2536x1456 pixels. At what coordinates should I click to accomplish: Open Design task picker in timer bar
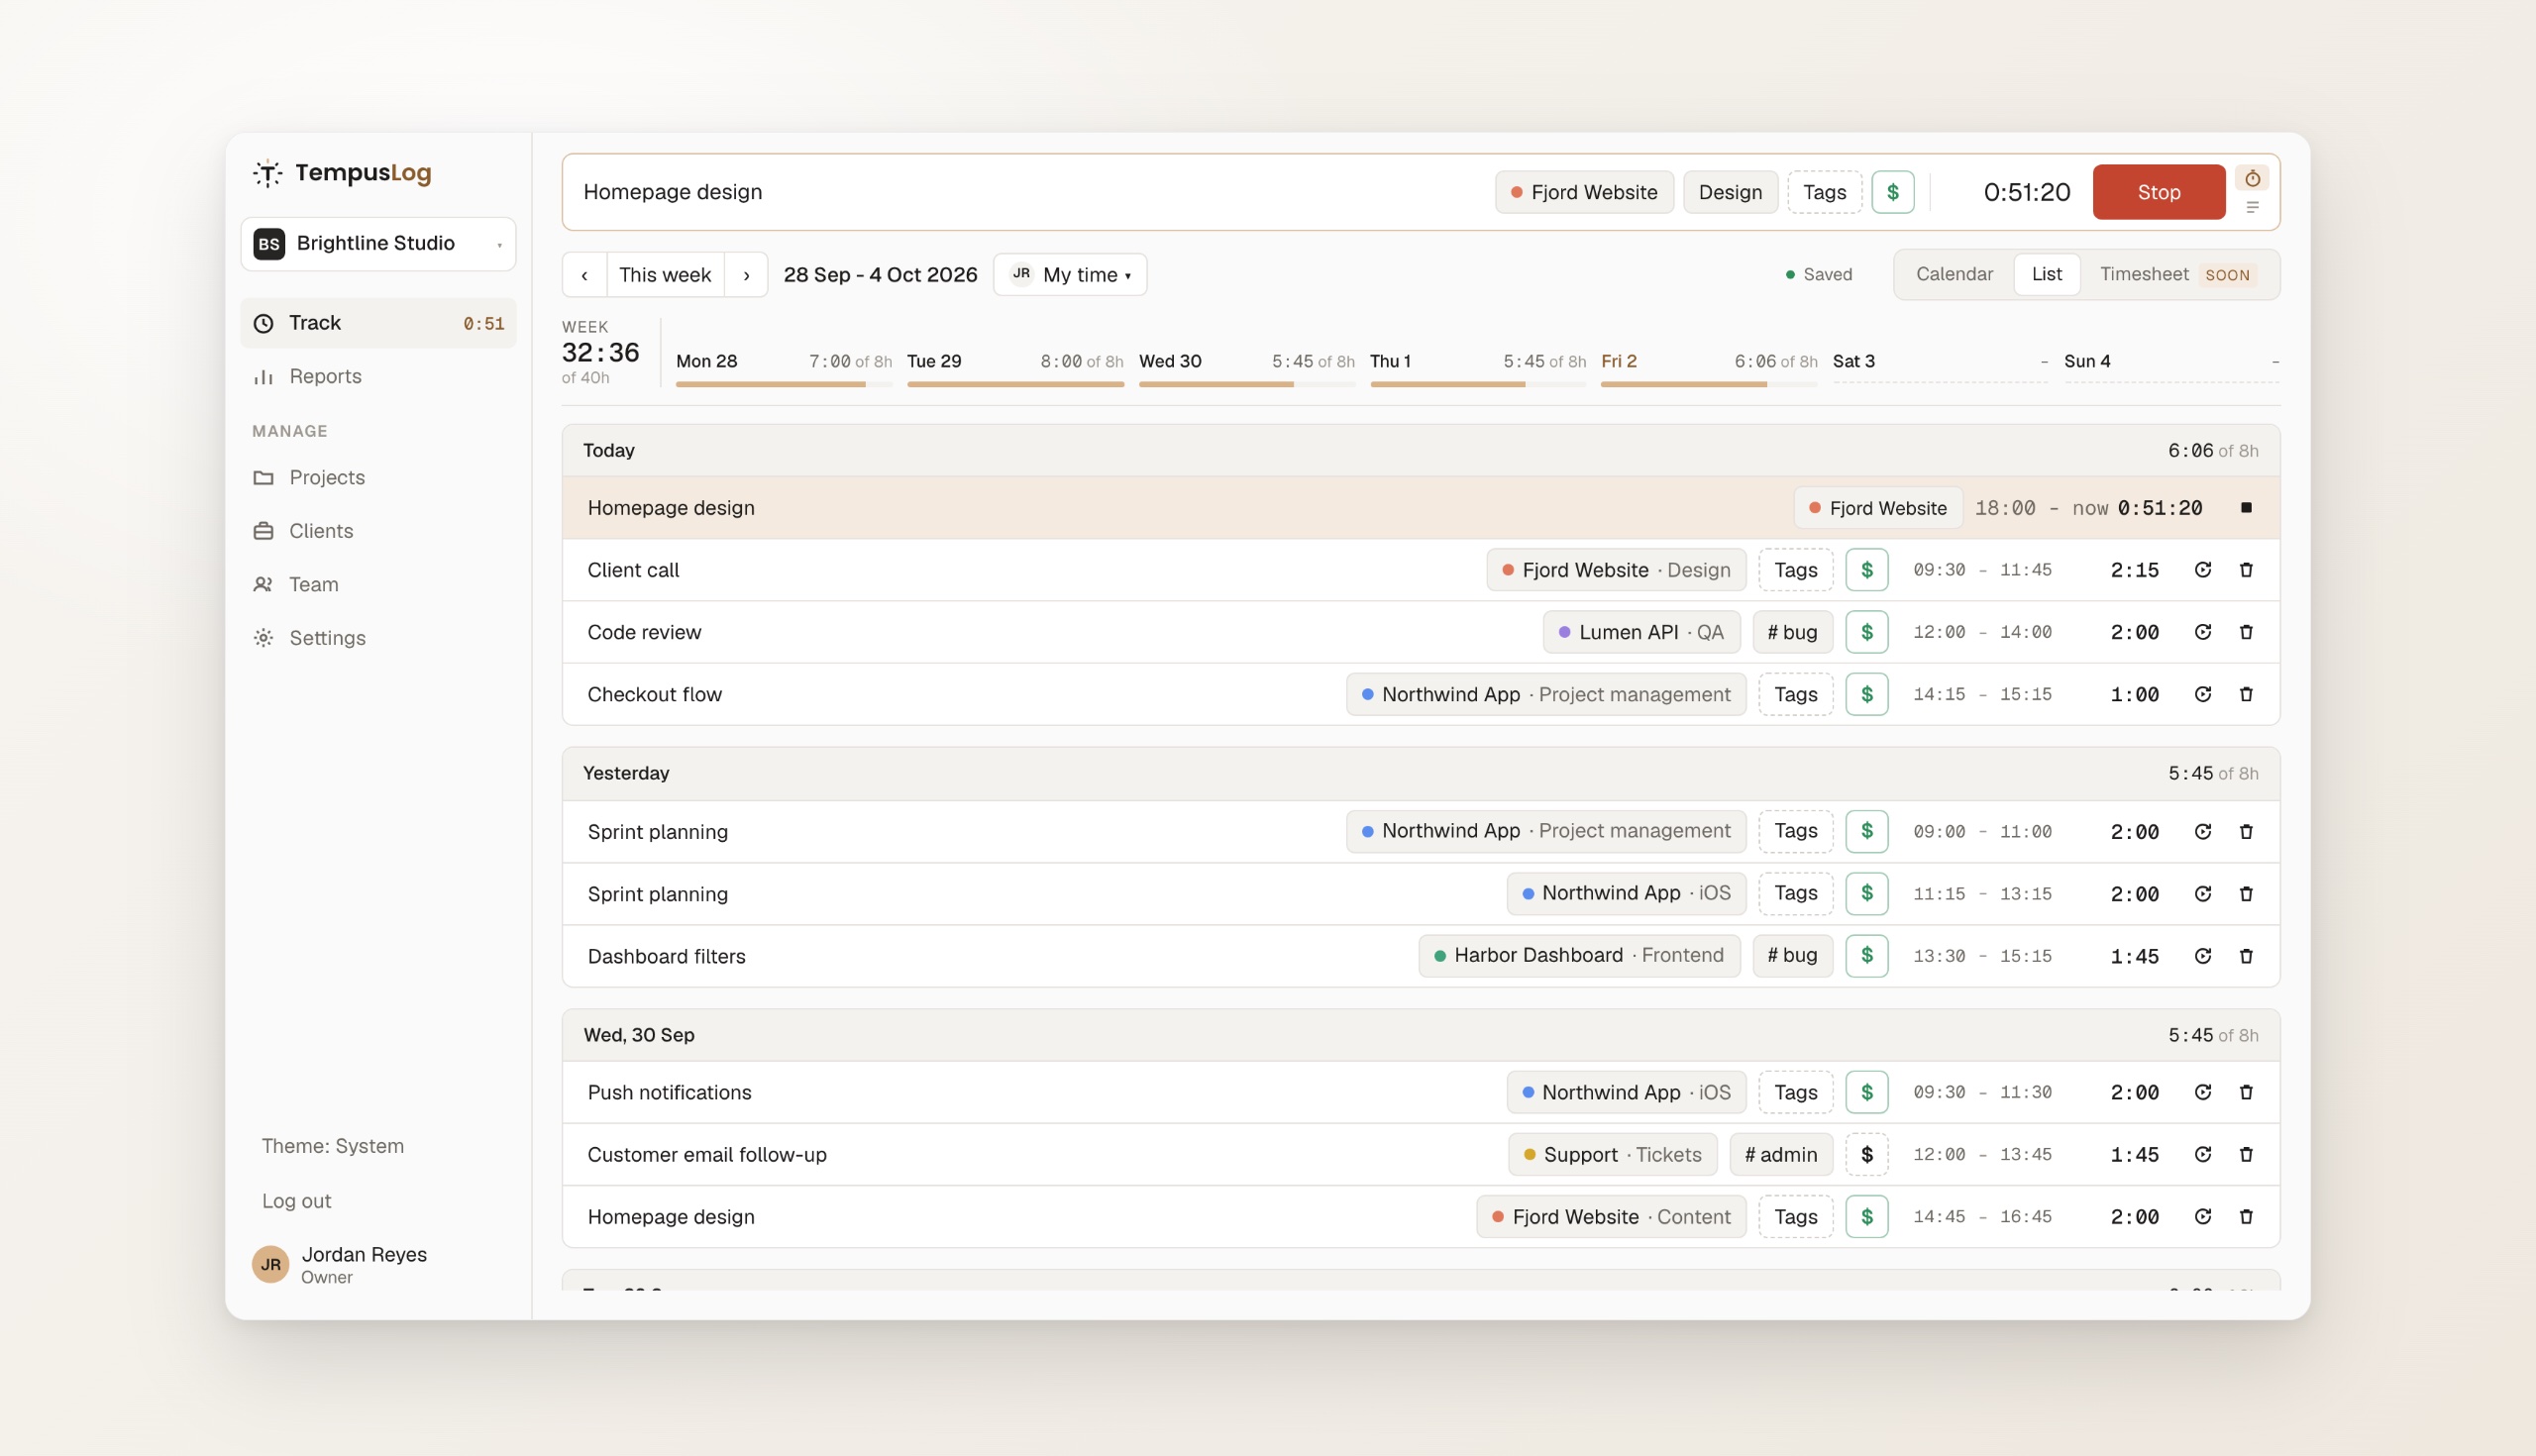pyautogui.click(x=1730, y=192)
